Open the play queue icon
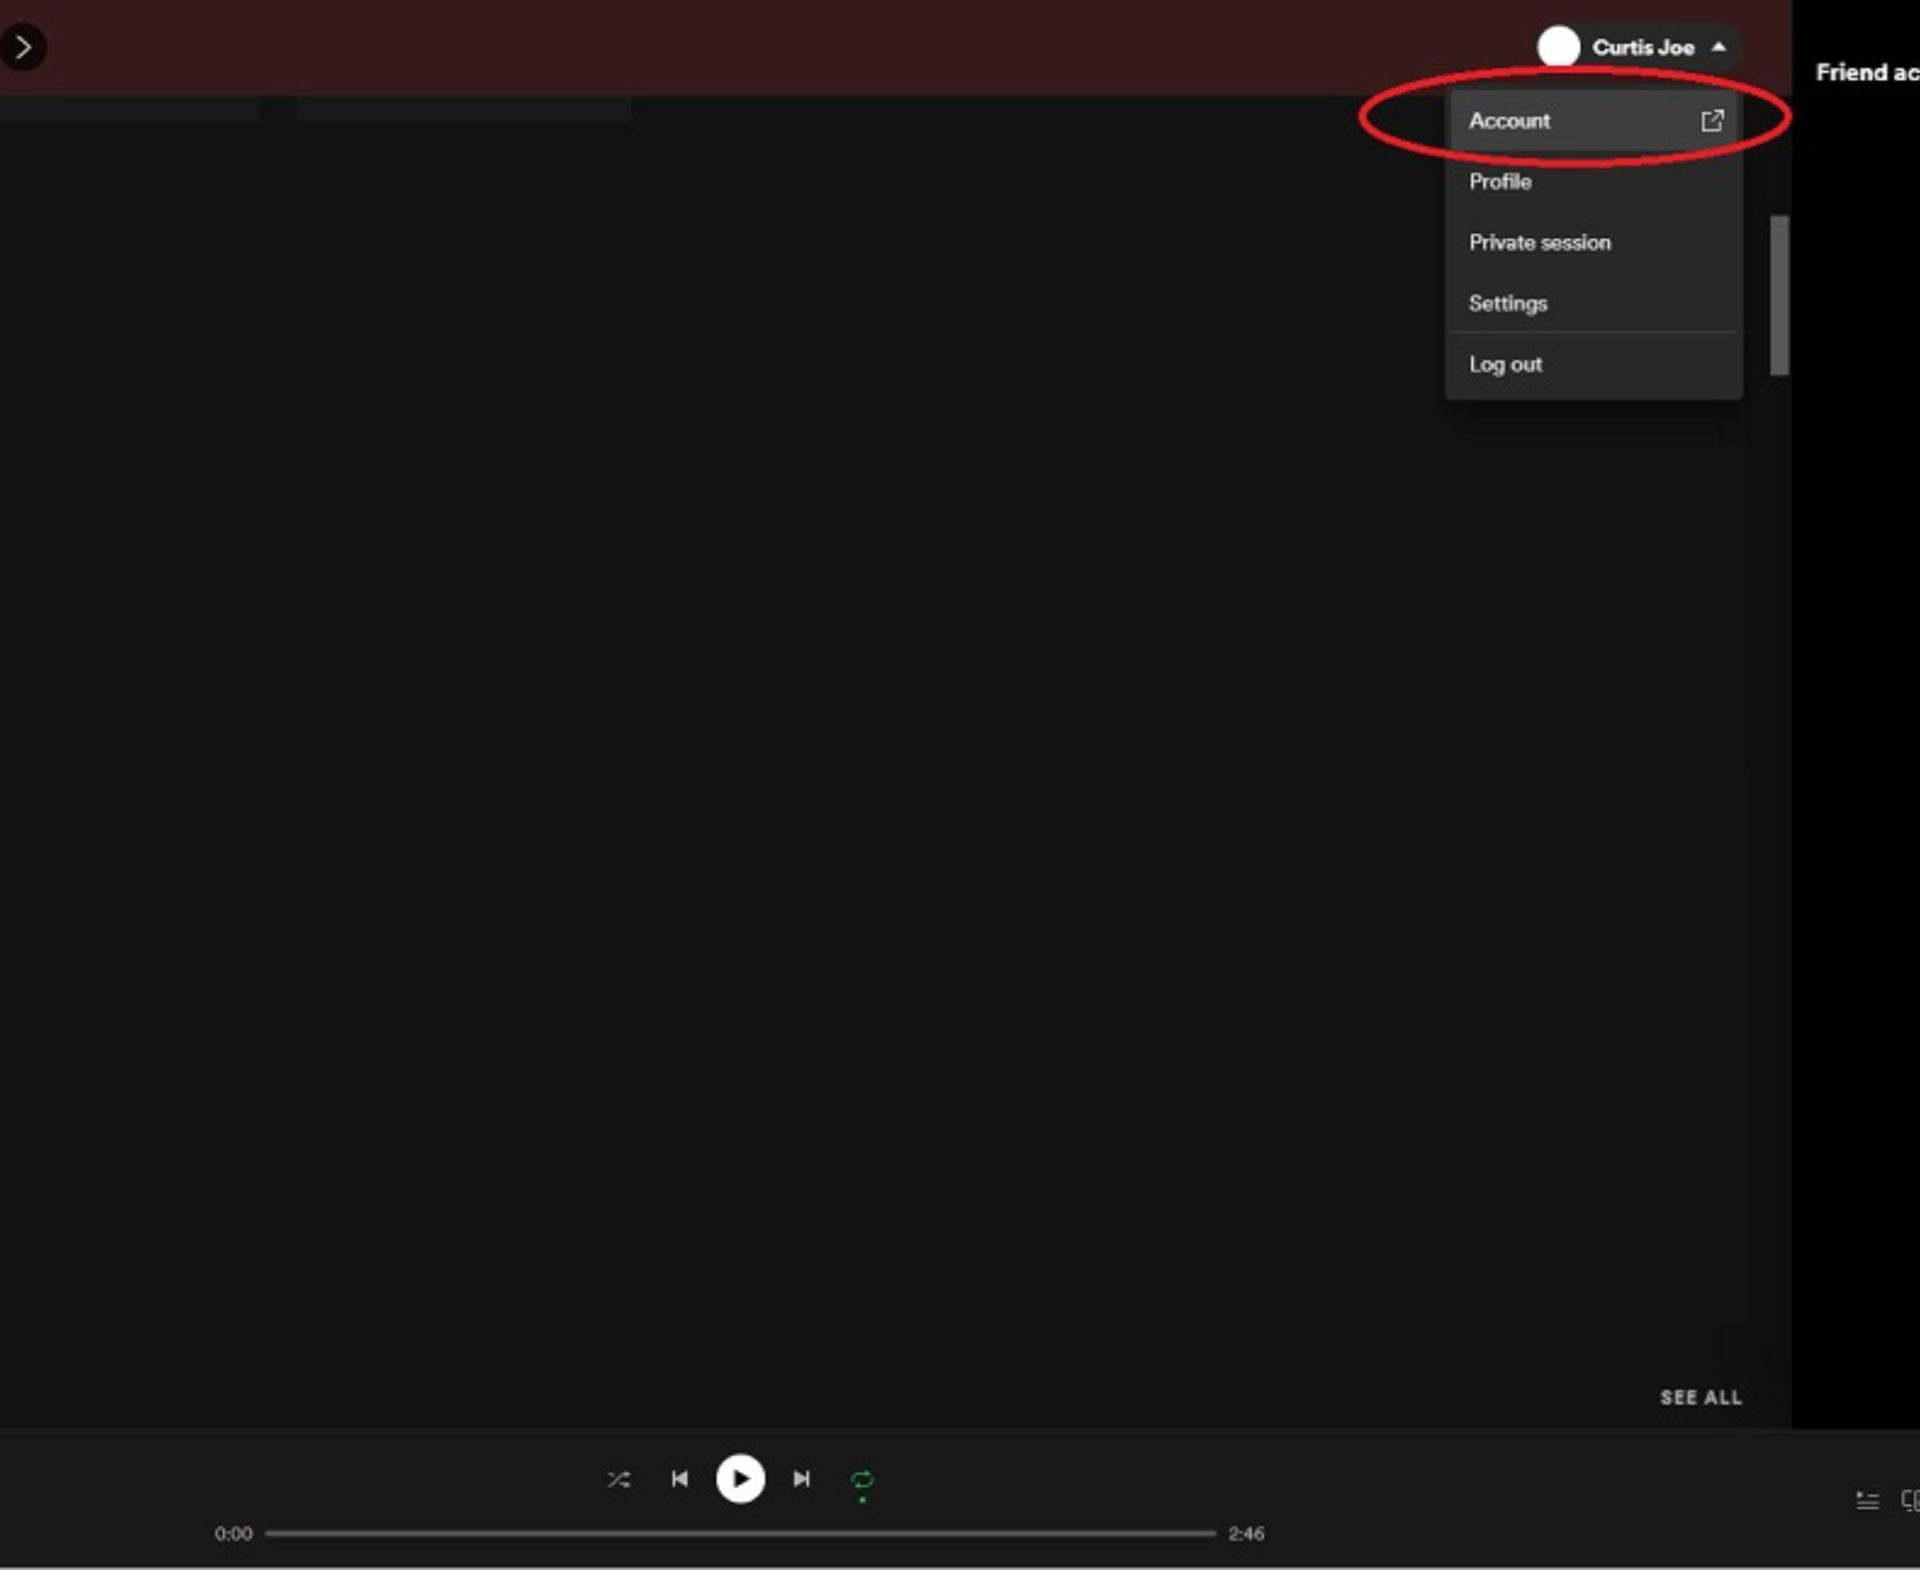1920x1570 pixels. click(x=1867, y=1500)
